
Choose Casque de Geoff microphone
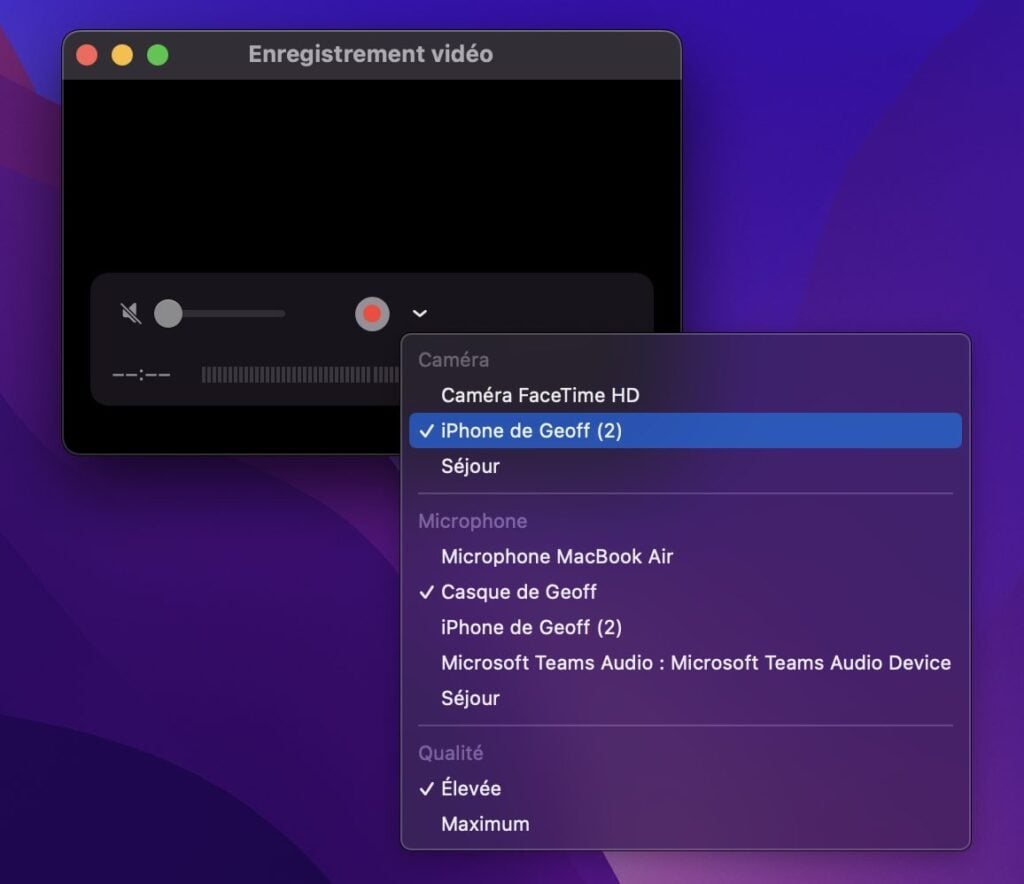(685, 592)
